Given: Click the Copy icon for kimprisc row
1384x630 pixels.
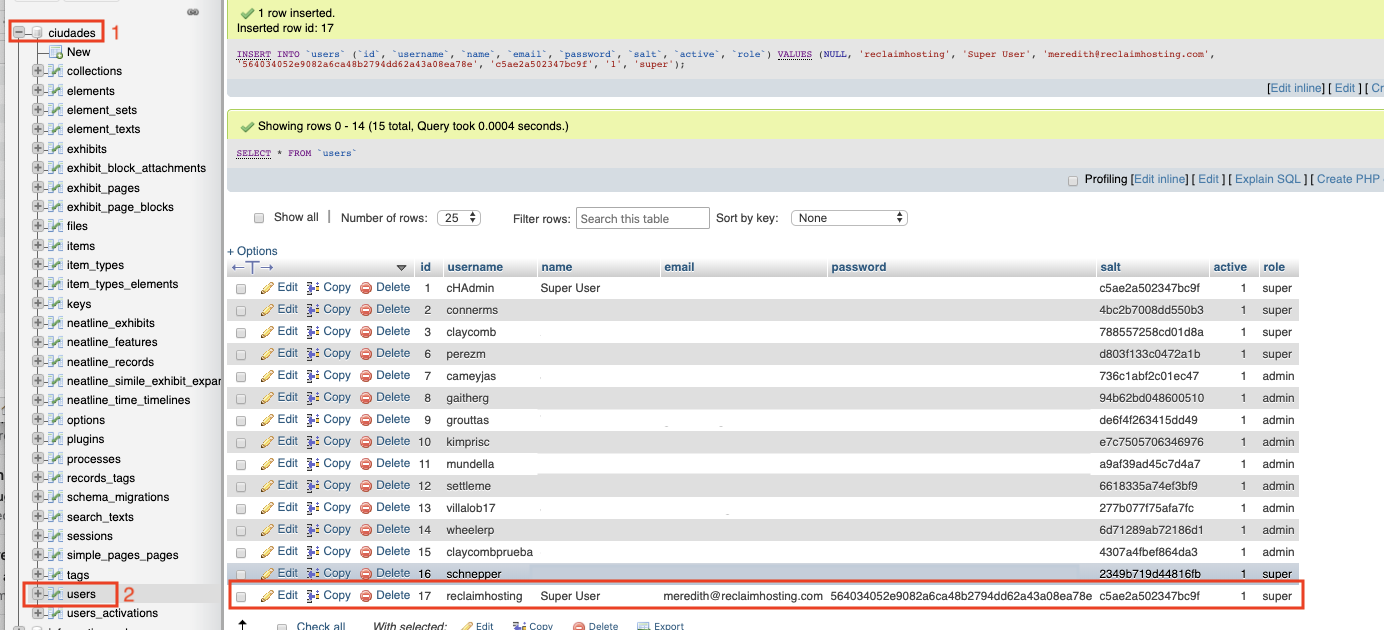Looking at the screenshot, I should tap(313, 441).
